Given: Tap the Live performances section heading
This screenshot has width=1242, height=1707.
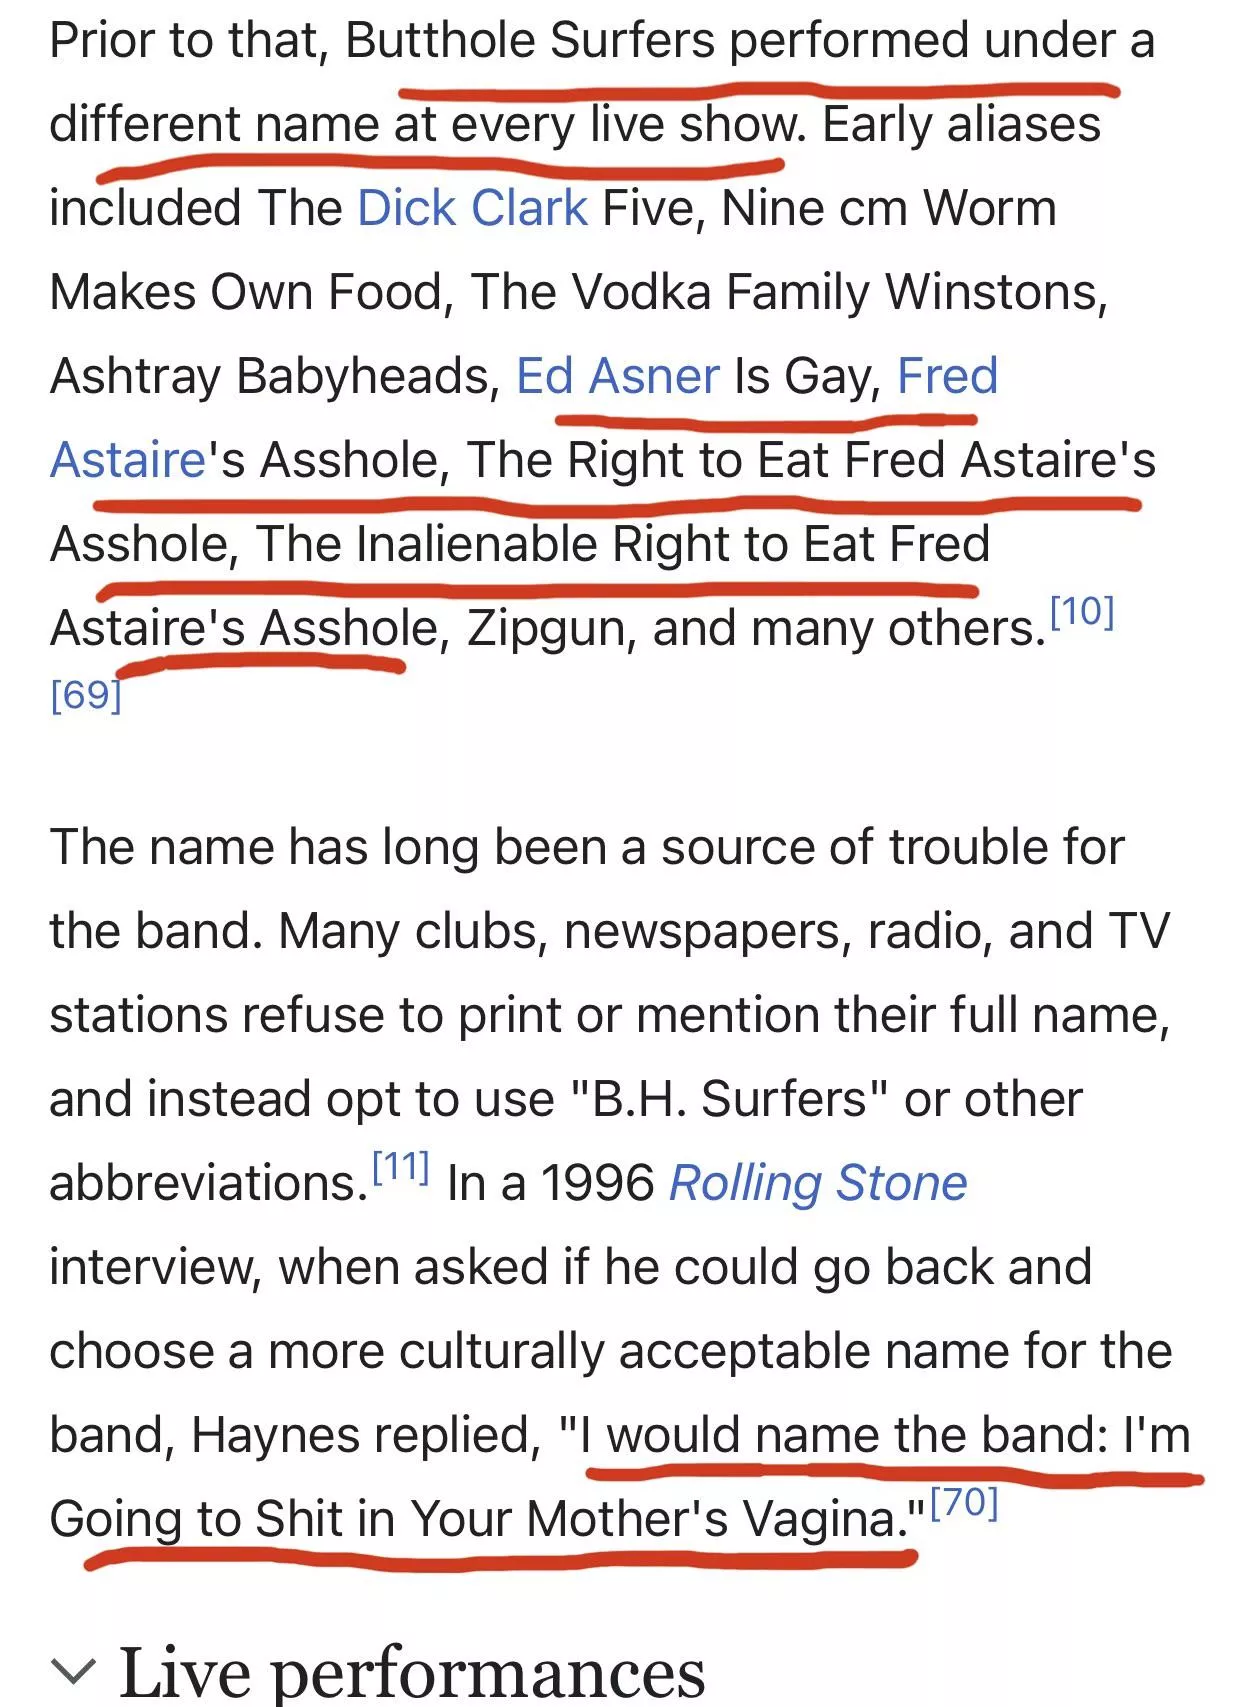Looking at the screenshot, I should point(411,1670).
